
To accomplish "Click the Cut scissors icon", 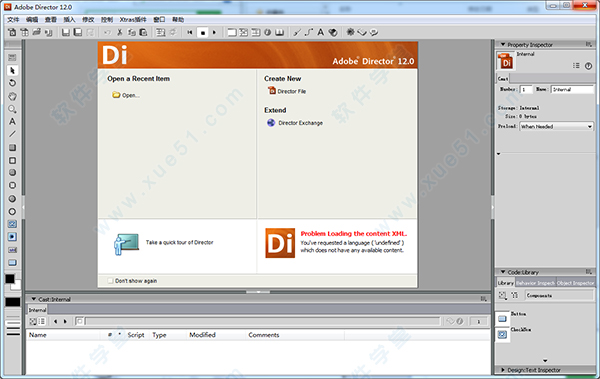I will tap(119, 33).
